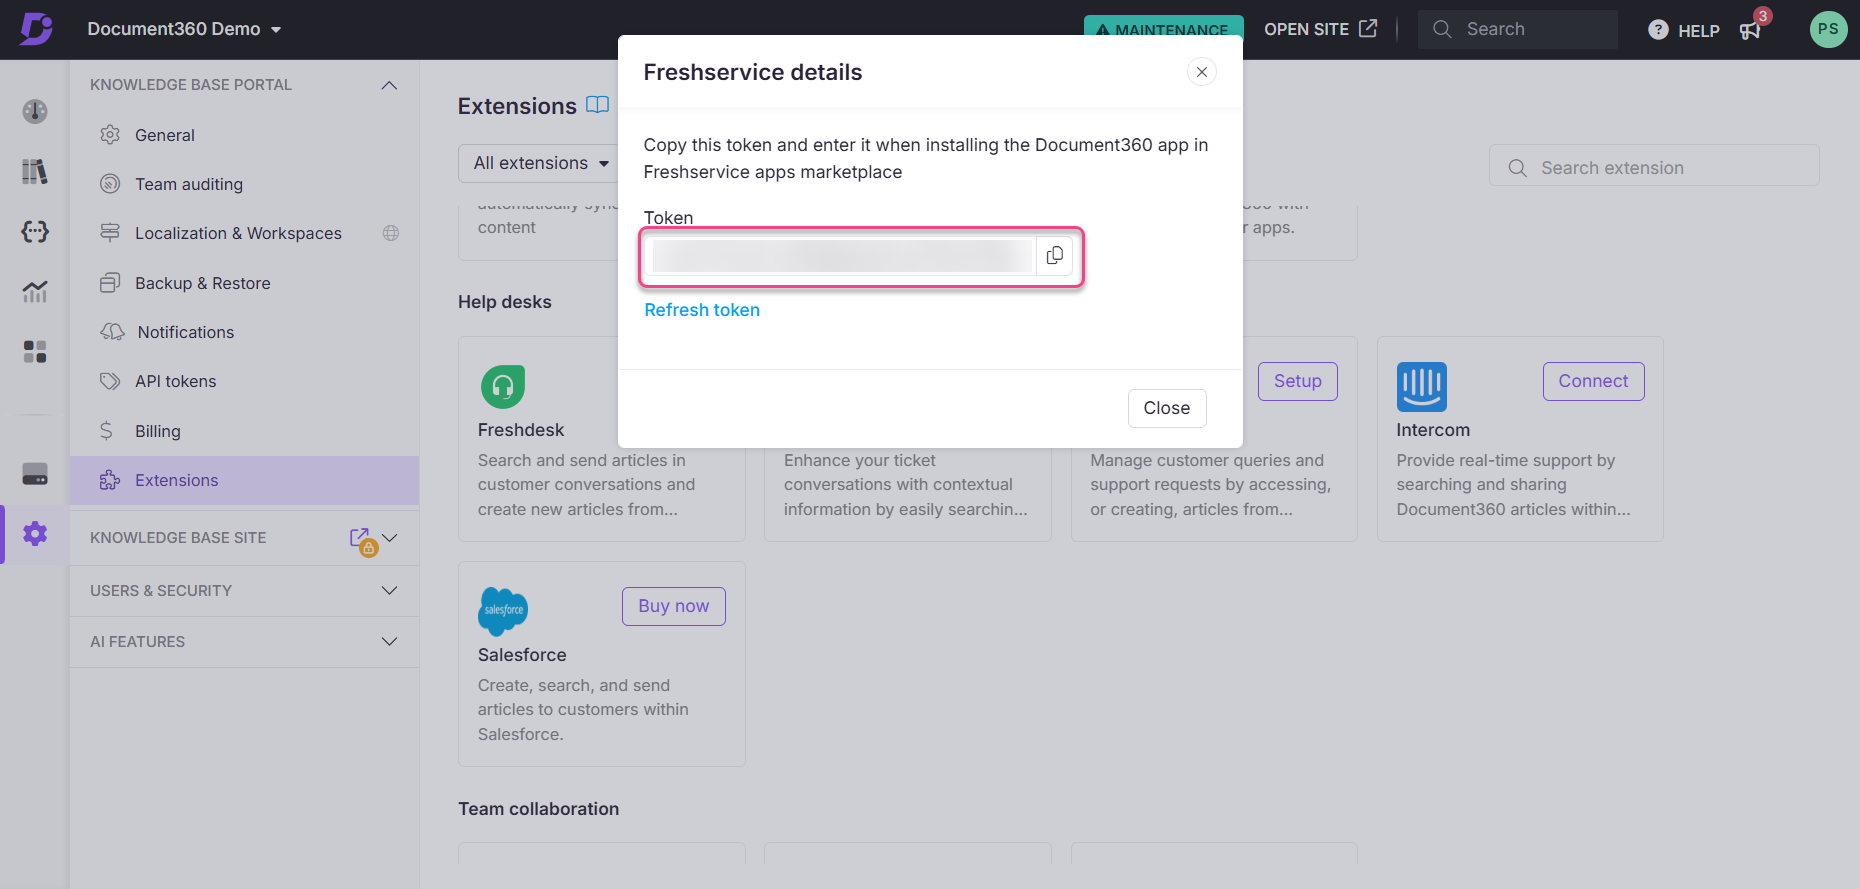Viewport: 1860px width, 889px height.
Task: Click the Close button in the dialog
Action: (x=1167, y=408)
